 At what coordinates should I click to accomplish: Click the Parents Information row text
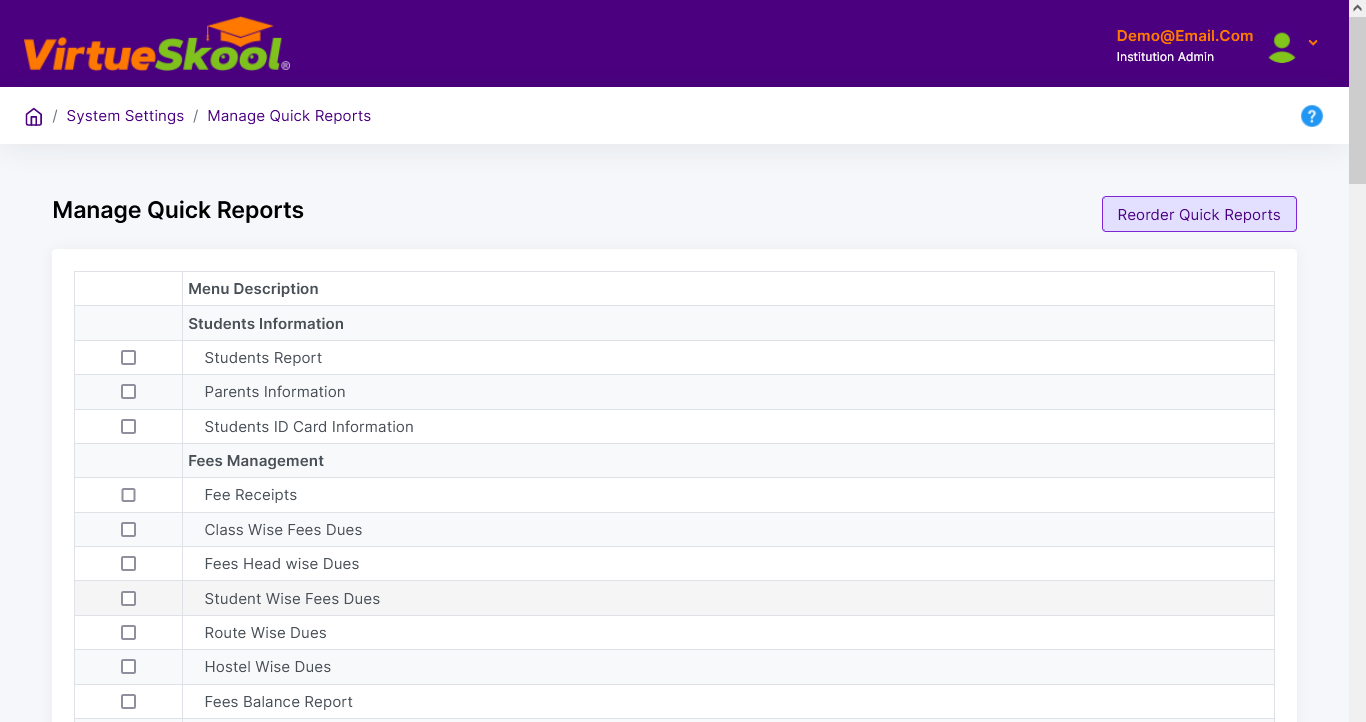coord(275,392)
